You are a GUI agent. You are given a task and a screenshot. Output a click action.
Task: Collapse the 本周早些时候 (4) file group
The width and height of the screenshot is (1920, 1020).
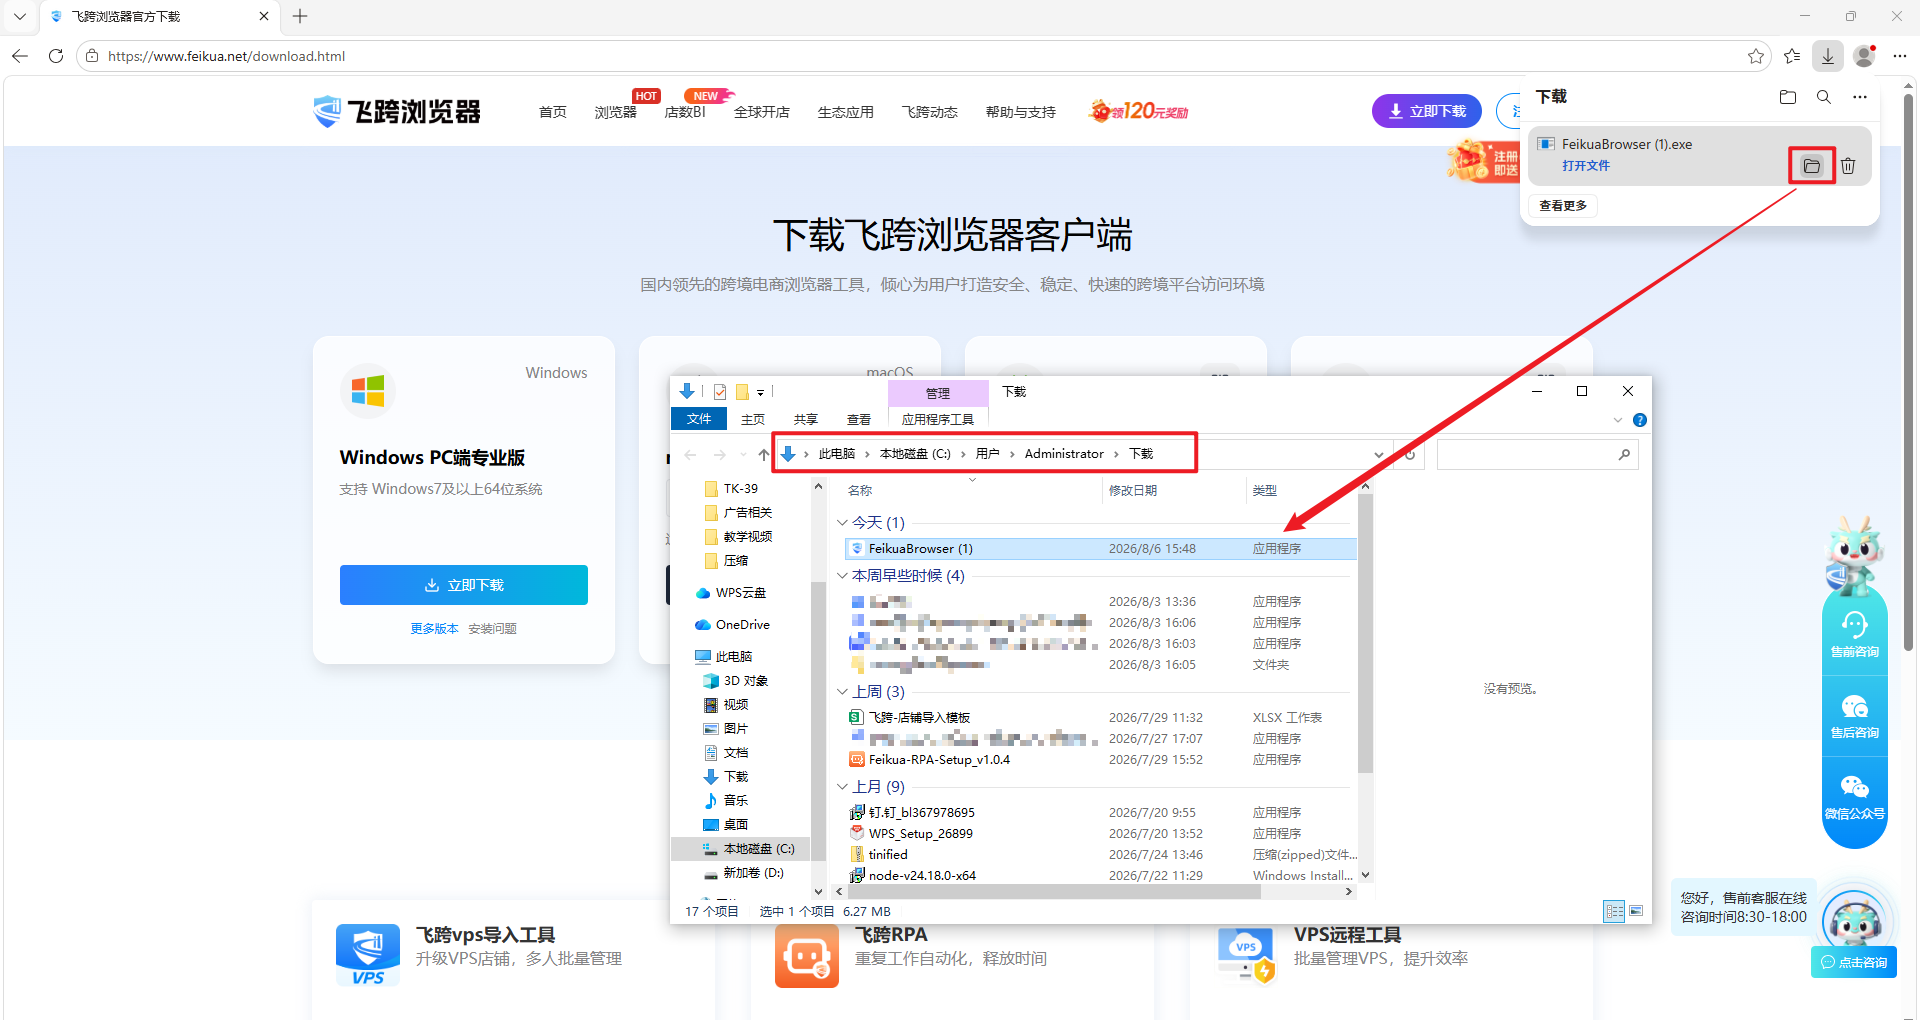pyautogui.click(x=842, y=576)
